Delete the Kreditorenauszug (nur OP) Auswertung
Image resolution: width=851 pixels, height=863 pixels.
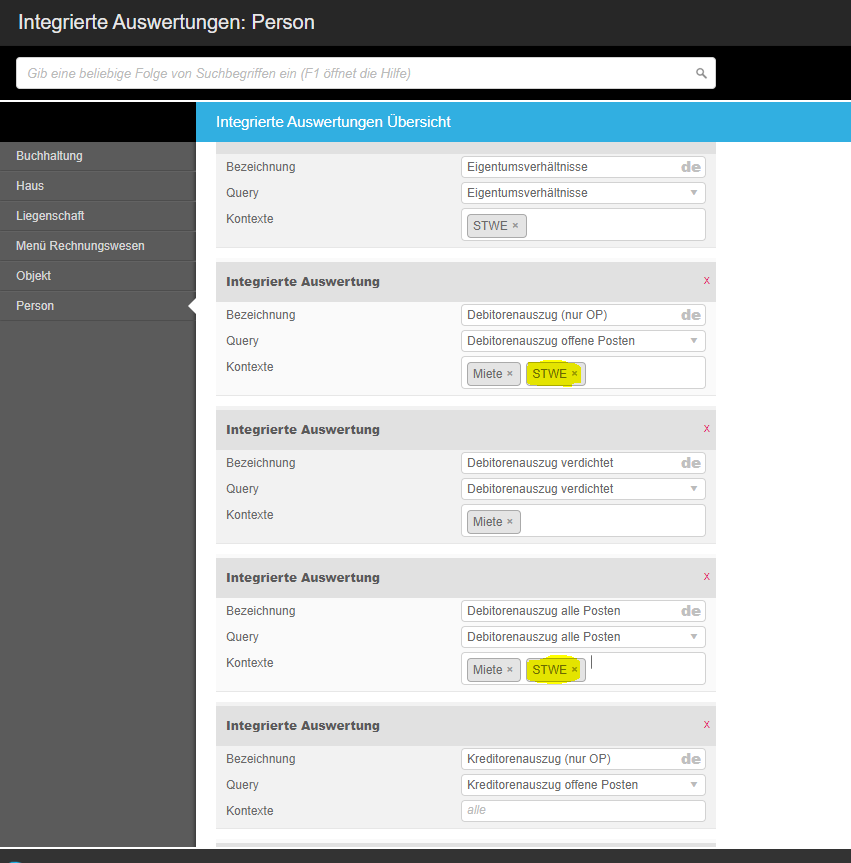[x=706, y=725]
